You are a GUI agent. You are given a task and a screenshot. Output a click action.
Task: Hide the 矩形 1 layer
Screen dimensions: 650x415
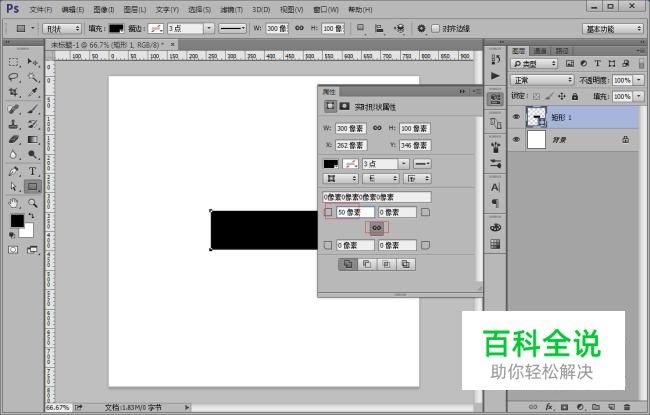pos(516,117)
